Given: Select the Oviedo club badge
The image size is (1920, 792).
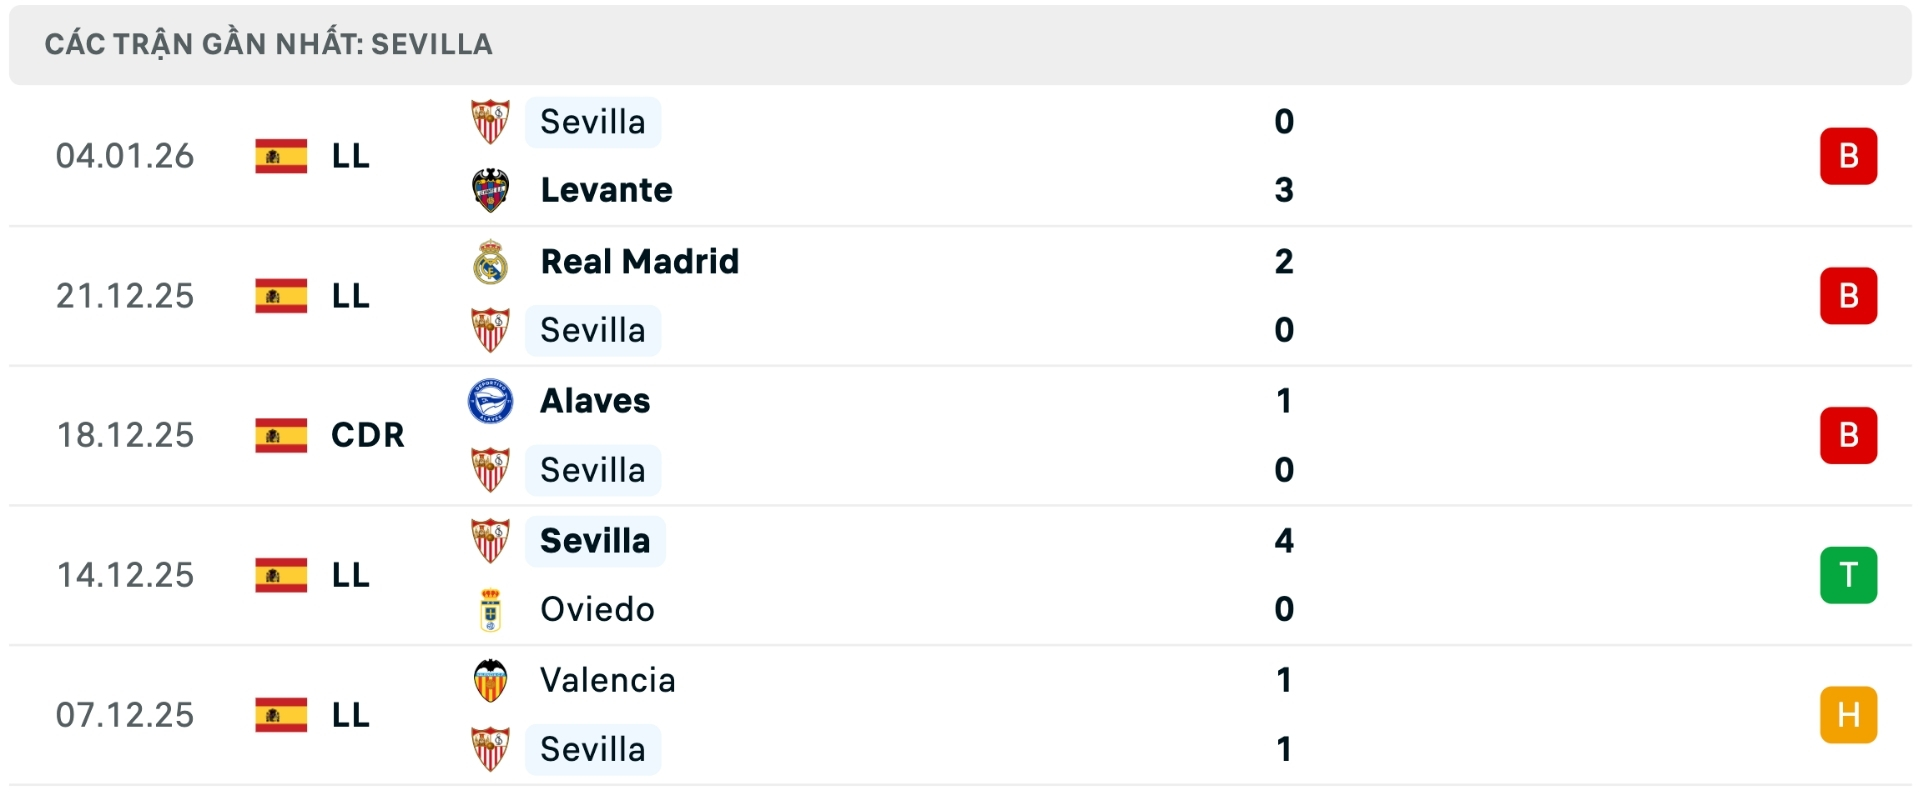Looking at the screenshot, I should click(x=490, y=609).
